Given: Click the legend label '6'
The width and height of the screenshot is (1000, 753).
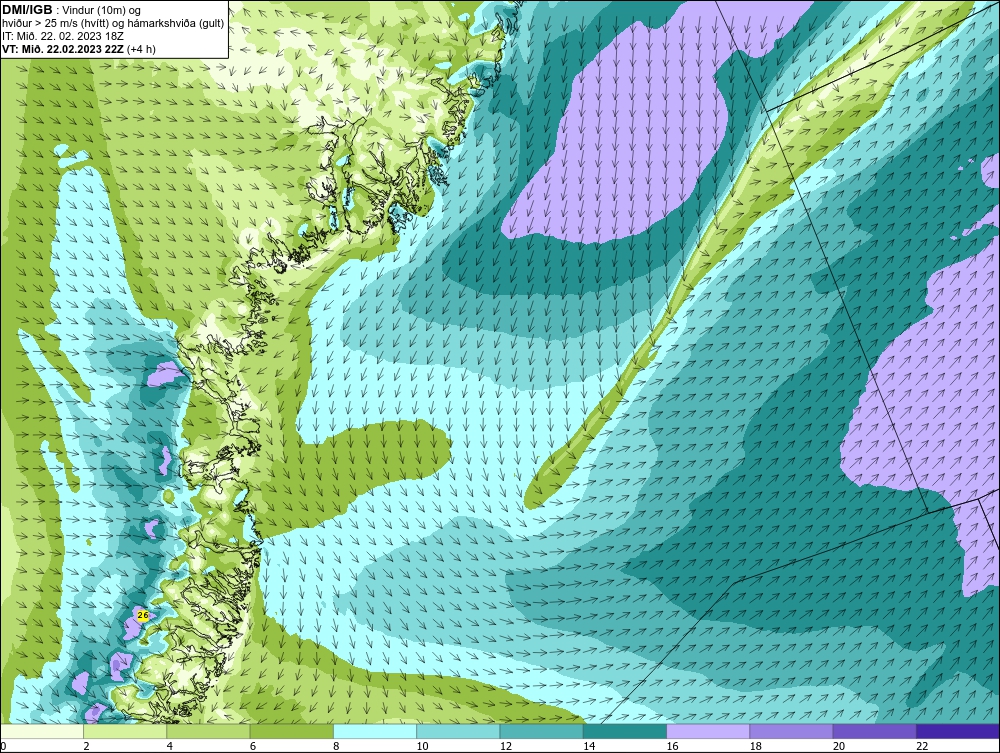Looking at the screenshot, I should (253, 747).
